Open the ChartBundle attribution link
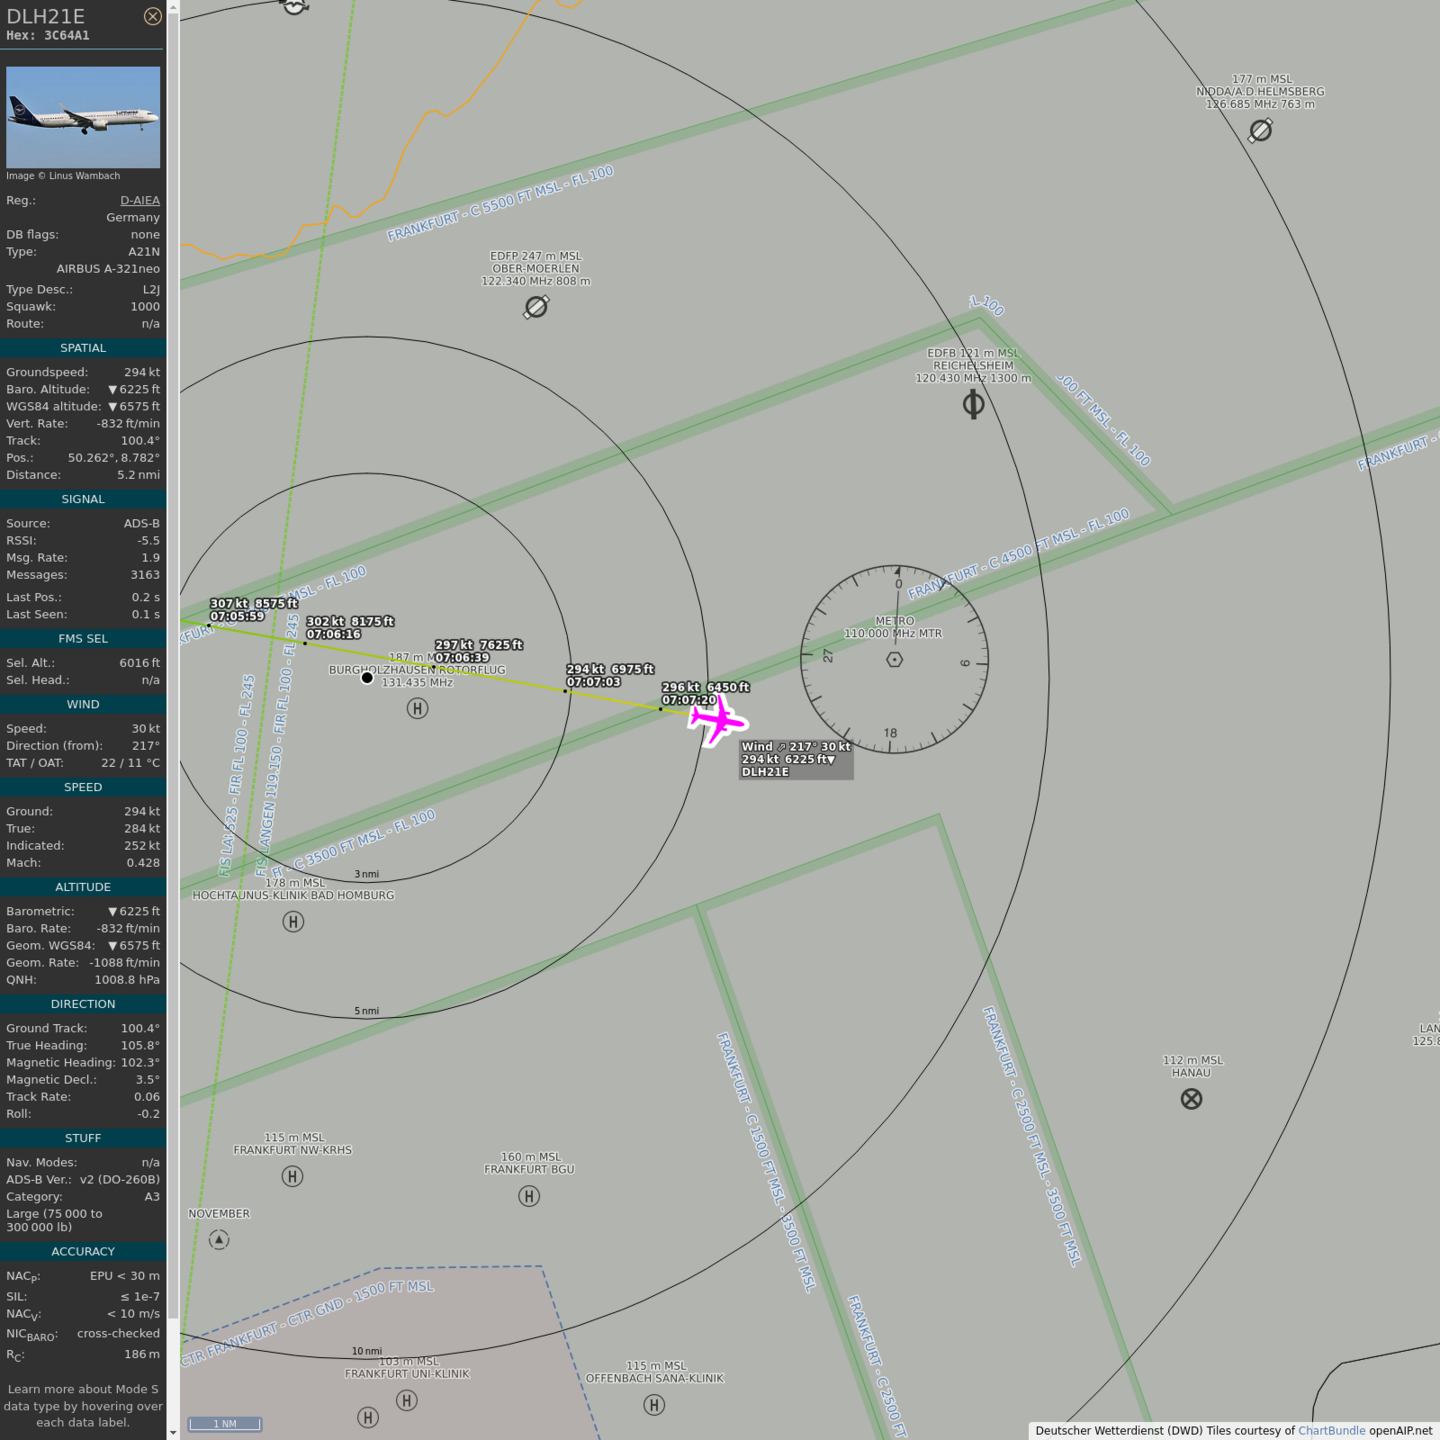Screen dimensions: 1440x1440 click(1331, 1430)
